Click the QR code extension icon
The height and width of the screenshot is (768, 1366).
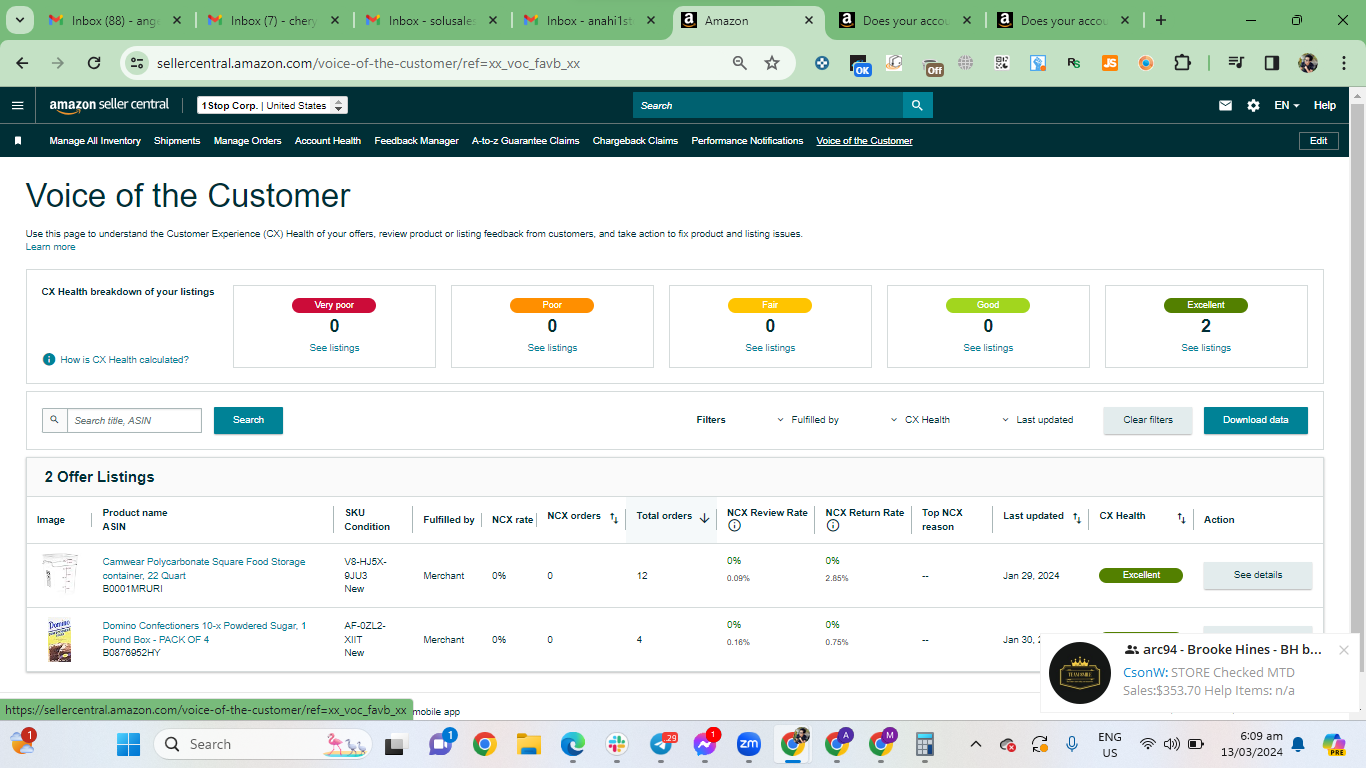pyautogui.click(x=1002, y=63)
